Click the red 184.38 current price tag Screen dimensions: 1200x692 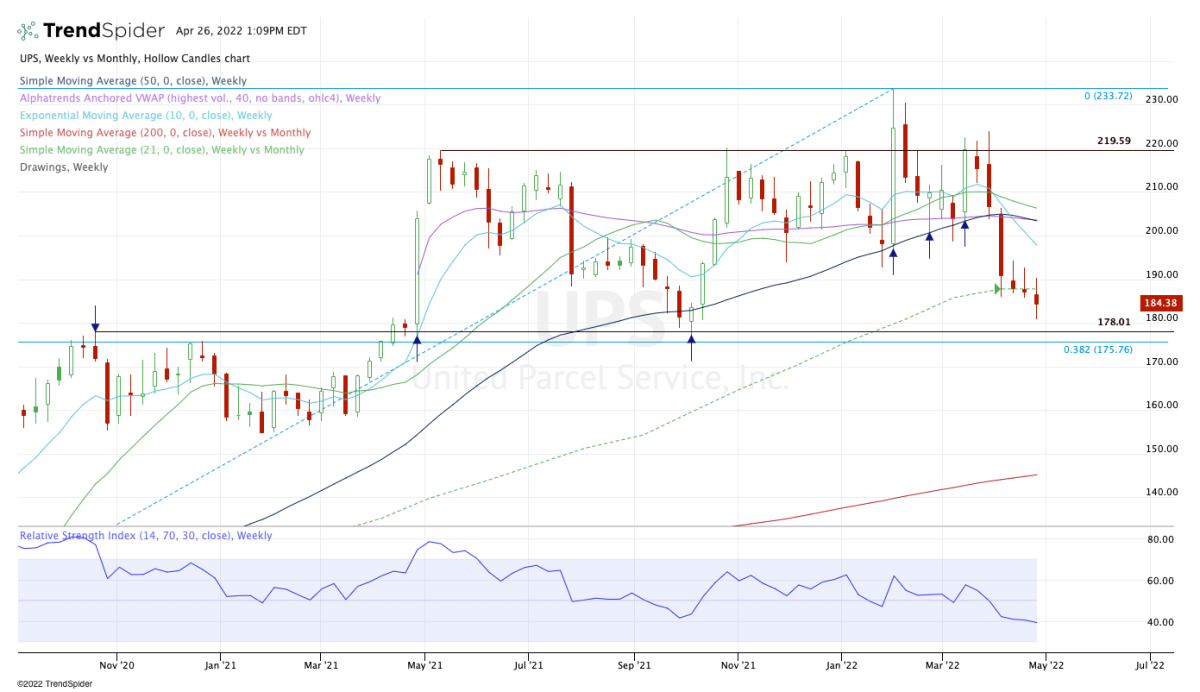click(x=1160, y=303)
